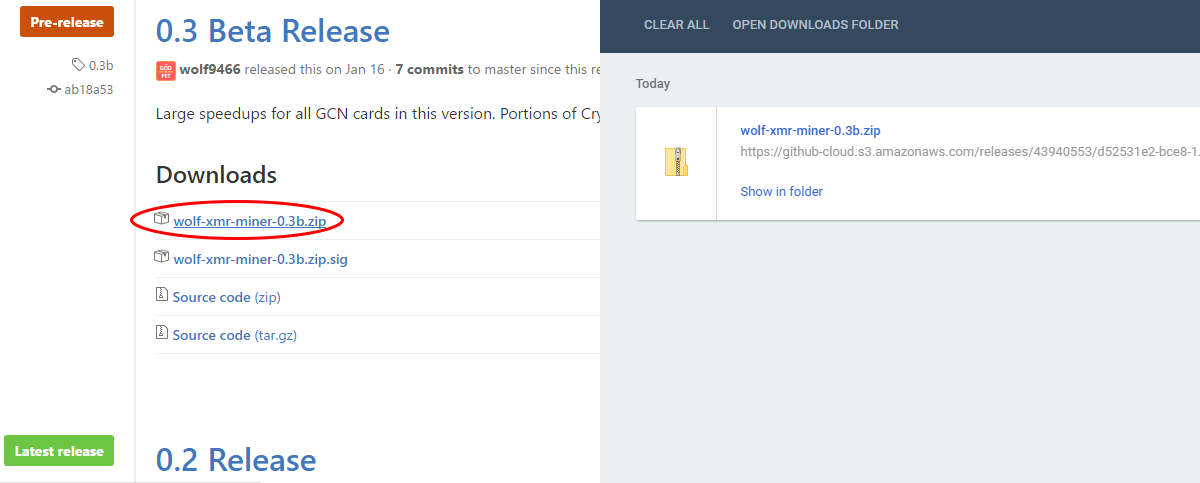Download wolf-xmr-miner-0.3b.zip from release list
The image size is (1200, 483).
(250, 221)
